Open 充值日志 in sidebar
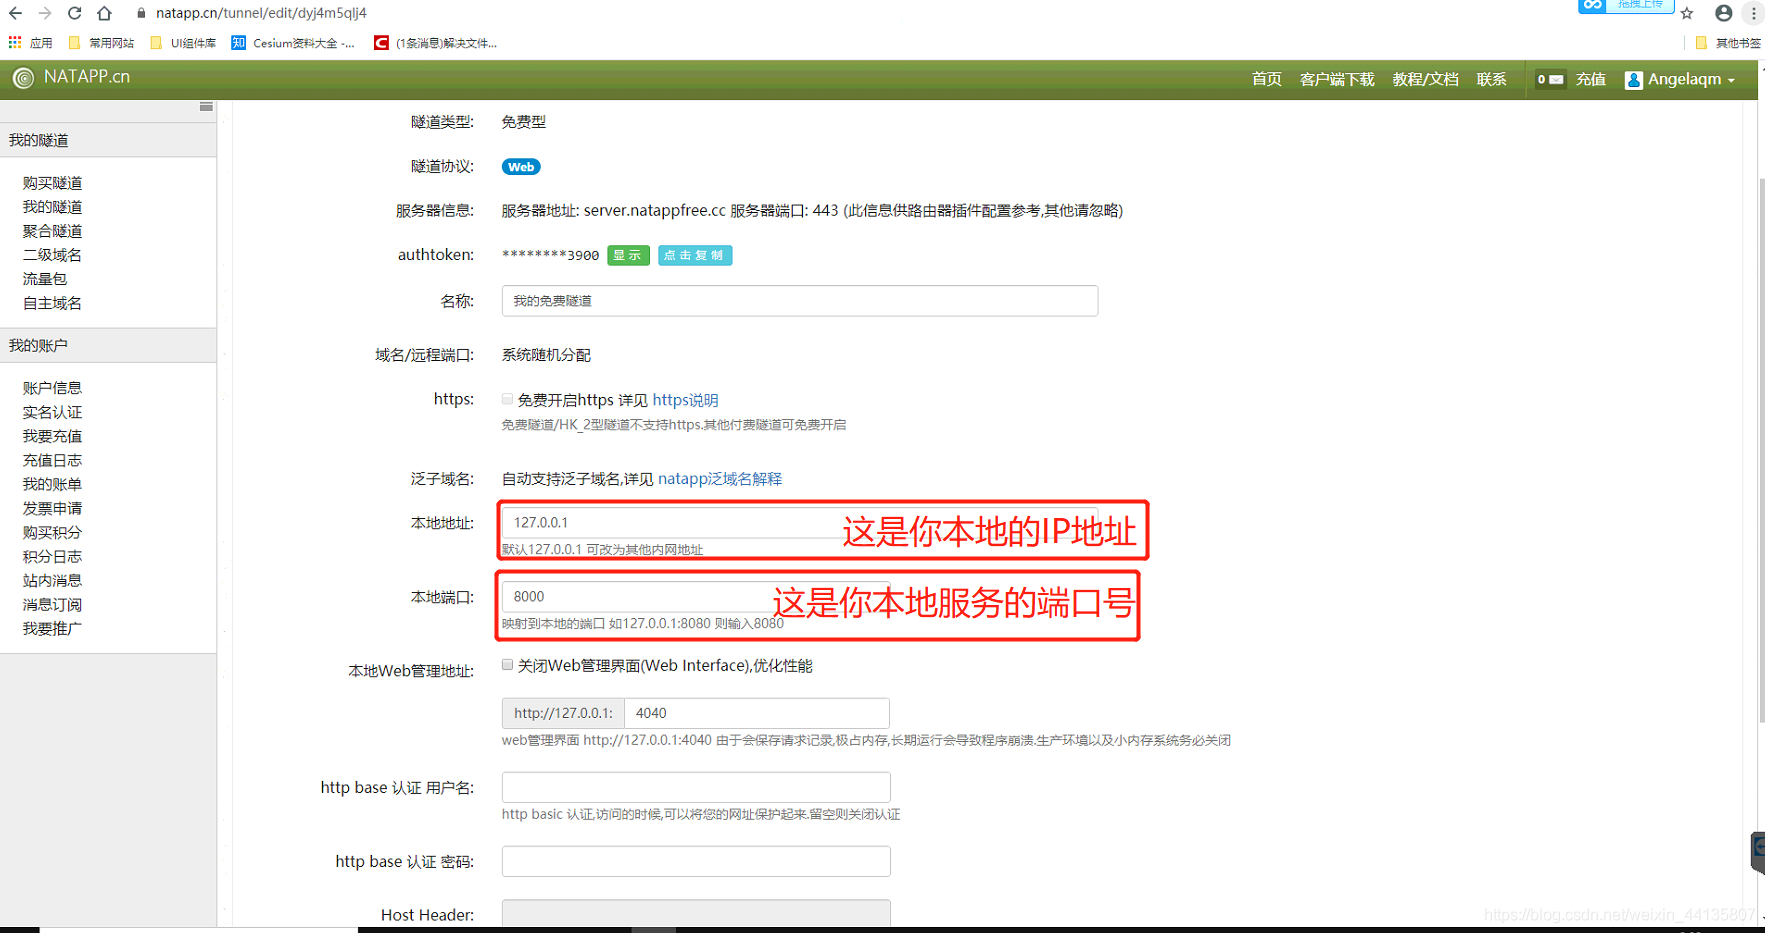The width and height of the screenshot is (1765, 933). click(x=52, y=460)
